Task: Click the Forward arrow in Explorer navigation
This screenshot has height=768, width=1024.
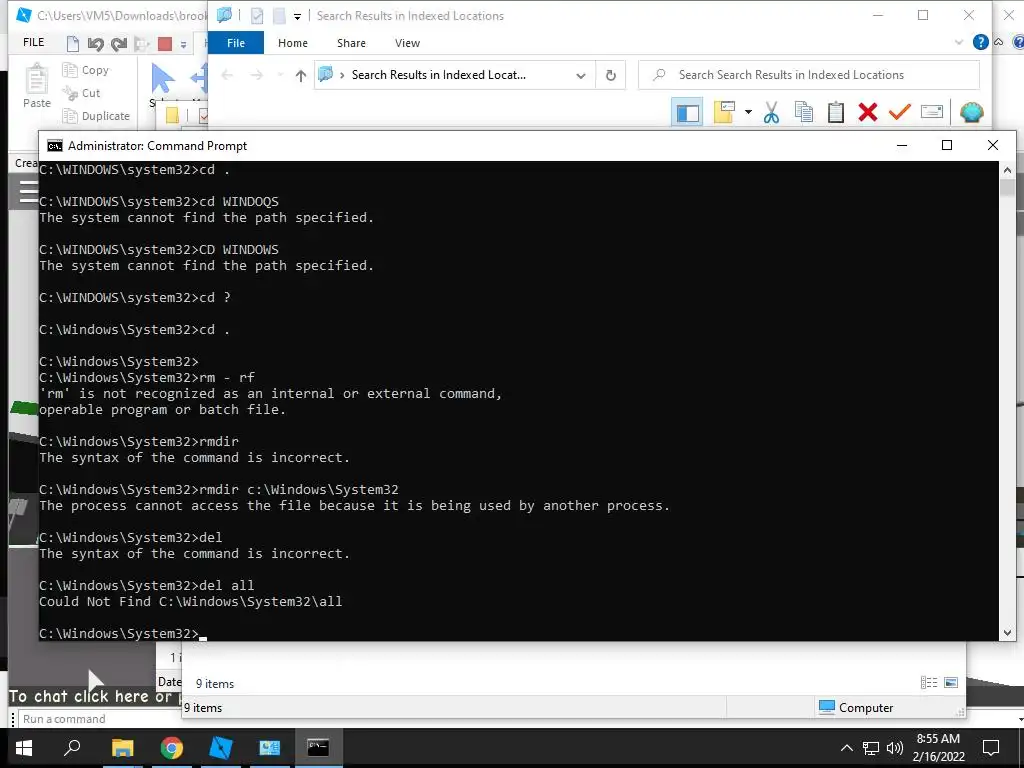Action: (x=257, y=75)
